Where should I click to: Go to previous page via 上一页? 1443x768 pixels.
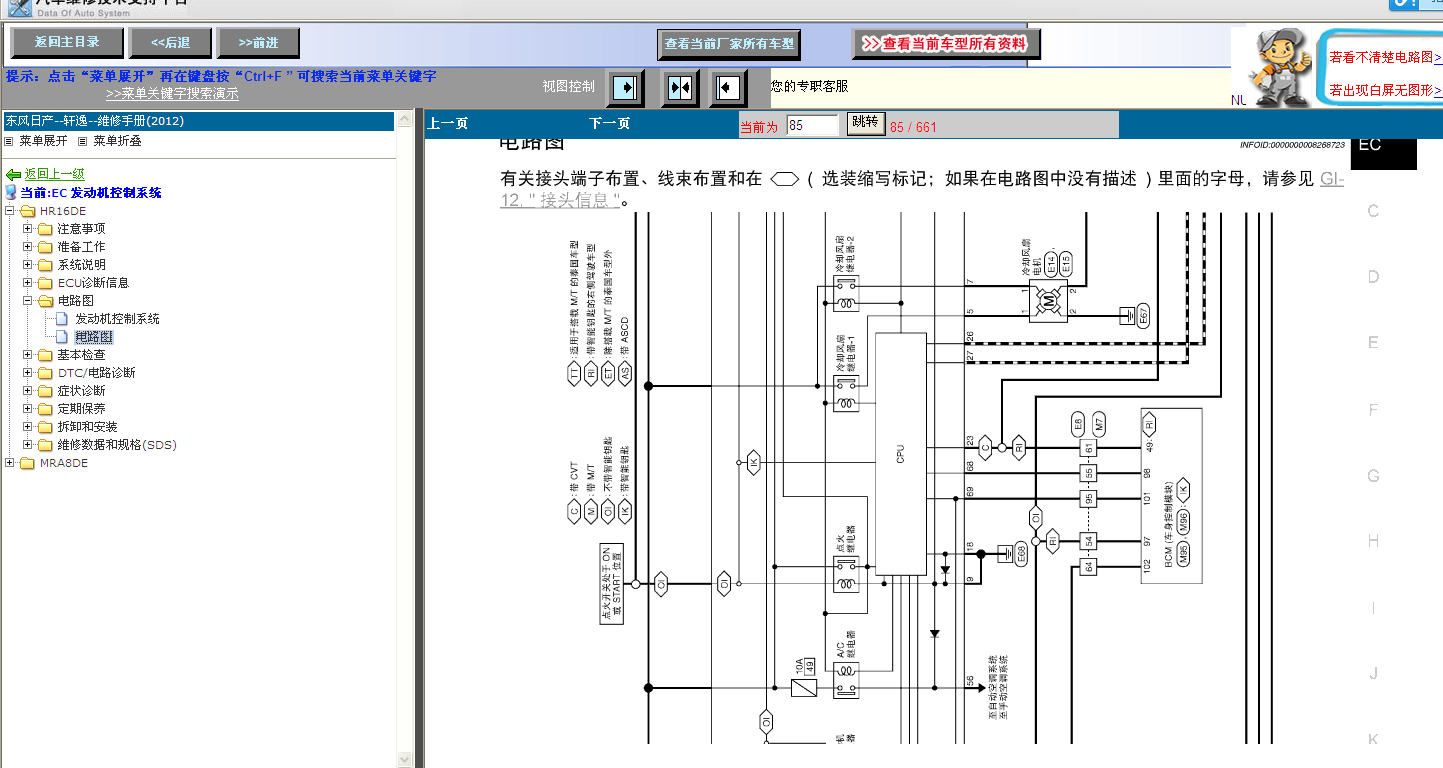[448, 124]
